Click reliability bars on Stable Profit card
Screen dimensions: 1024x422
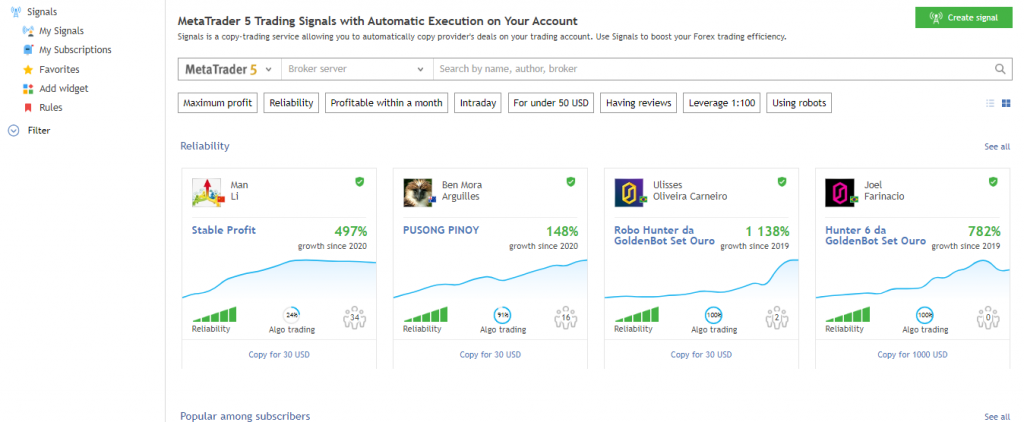pos(214,315)
